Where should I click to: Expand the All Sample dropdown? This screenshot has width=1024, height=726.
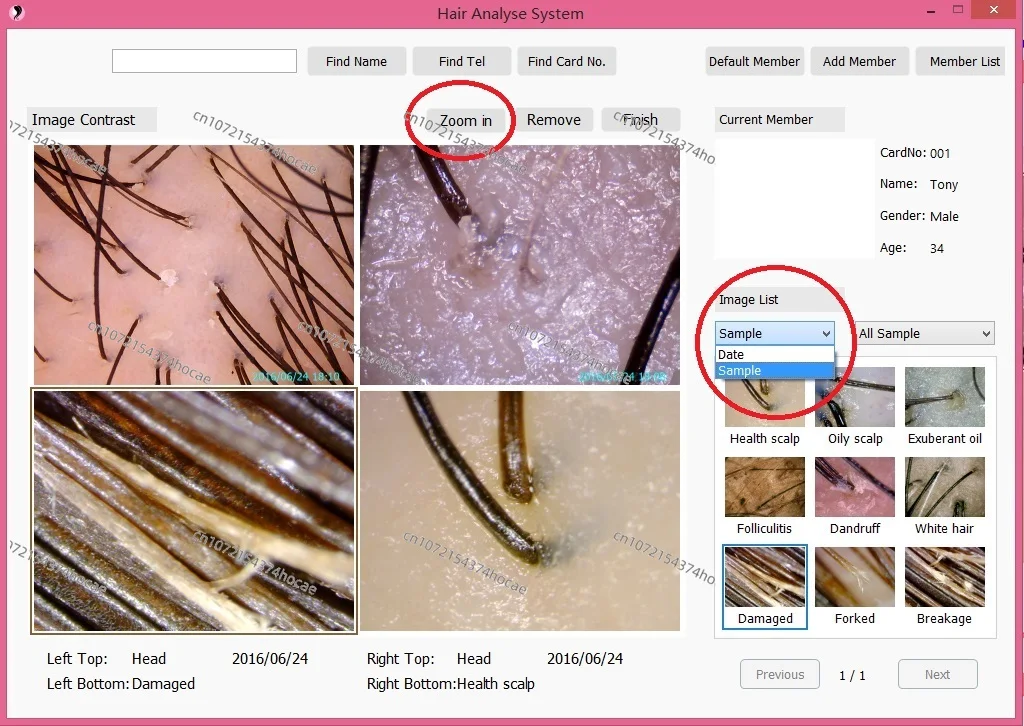pos(925,334)
